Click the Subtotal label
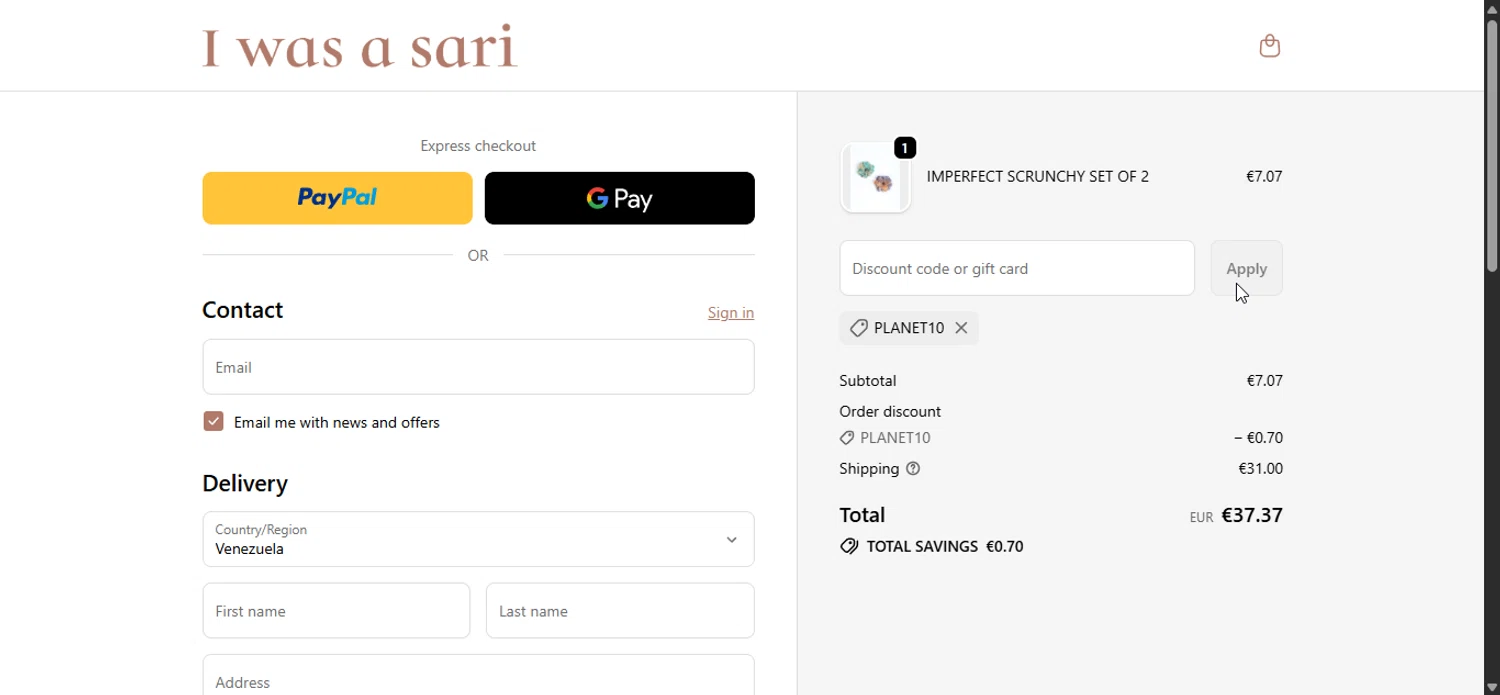1500x695 pixels. (868, 381)
